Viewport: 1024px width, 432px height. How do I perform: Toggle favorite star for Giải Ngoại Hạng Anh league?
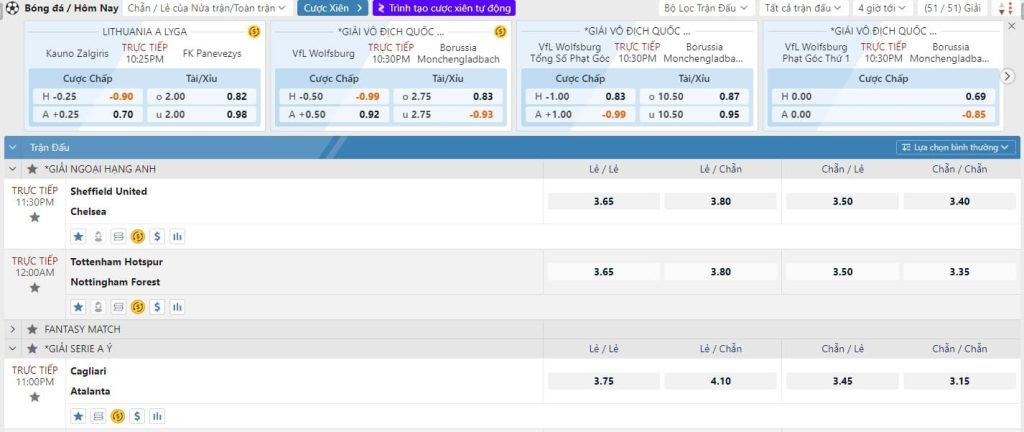point(32,169)
